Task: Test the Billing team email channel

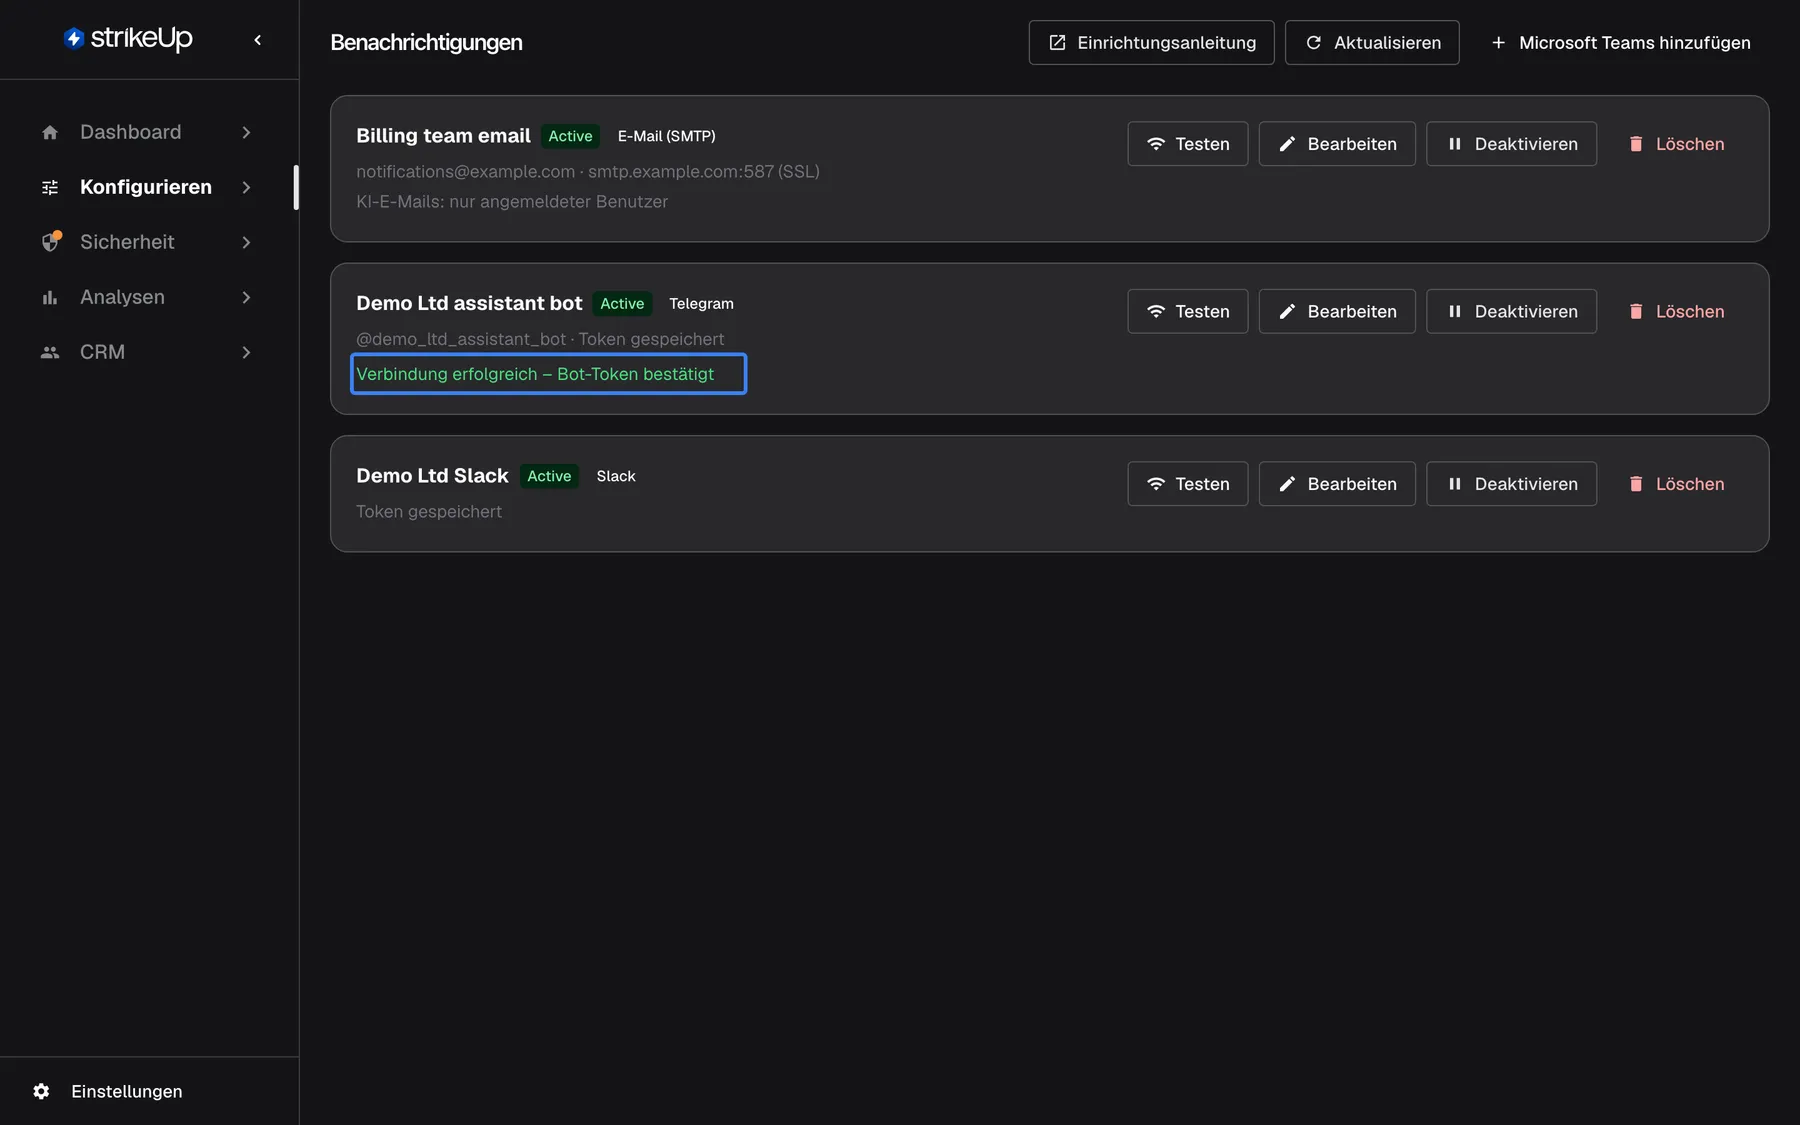Action: pyautogui.click(x=1187, y=144)
